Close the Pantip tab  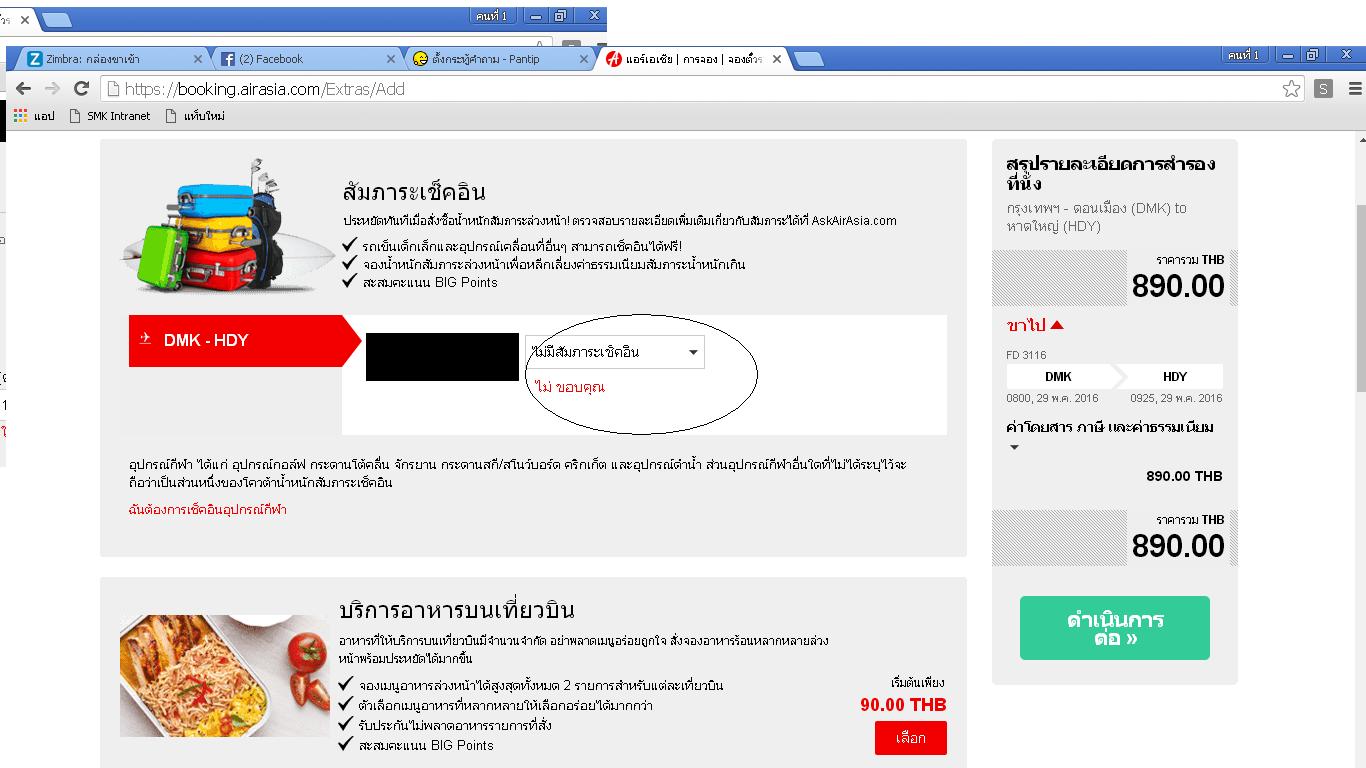tap(584, 59)
